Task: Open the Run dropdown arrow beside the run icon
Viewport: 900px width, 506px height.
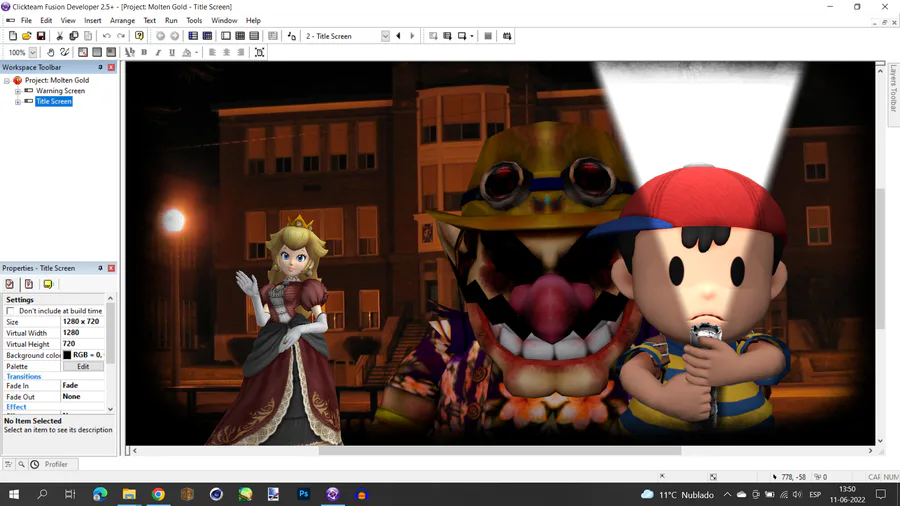Action: 472,36
